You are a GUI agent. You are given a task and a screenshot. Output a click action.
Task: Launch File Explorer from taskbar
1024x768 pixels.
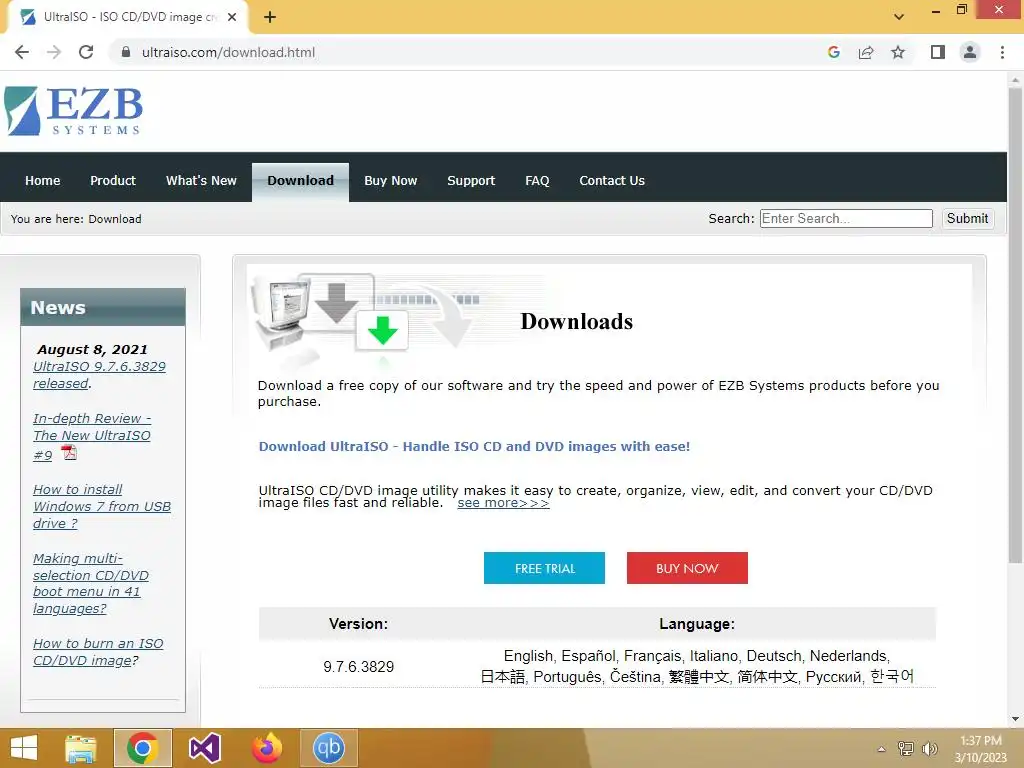click(80, 748)
